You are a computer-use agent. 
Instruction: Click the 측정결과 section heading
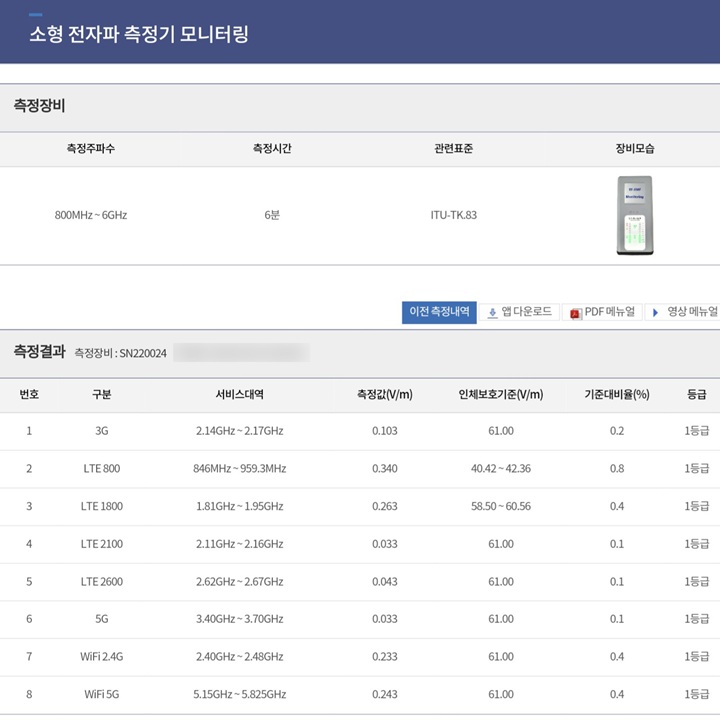click(x=39, y=352)
